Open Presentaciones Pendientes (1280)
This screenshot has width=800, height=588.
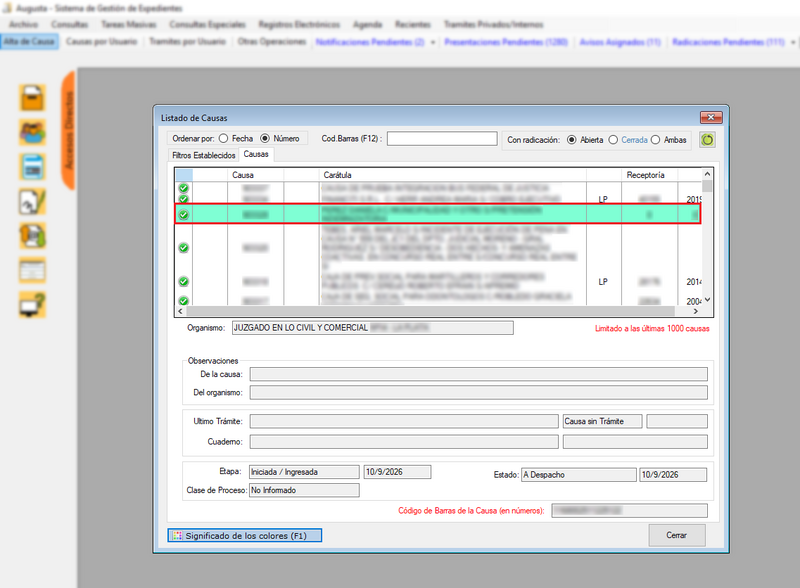(x=506, y=42)
